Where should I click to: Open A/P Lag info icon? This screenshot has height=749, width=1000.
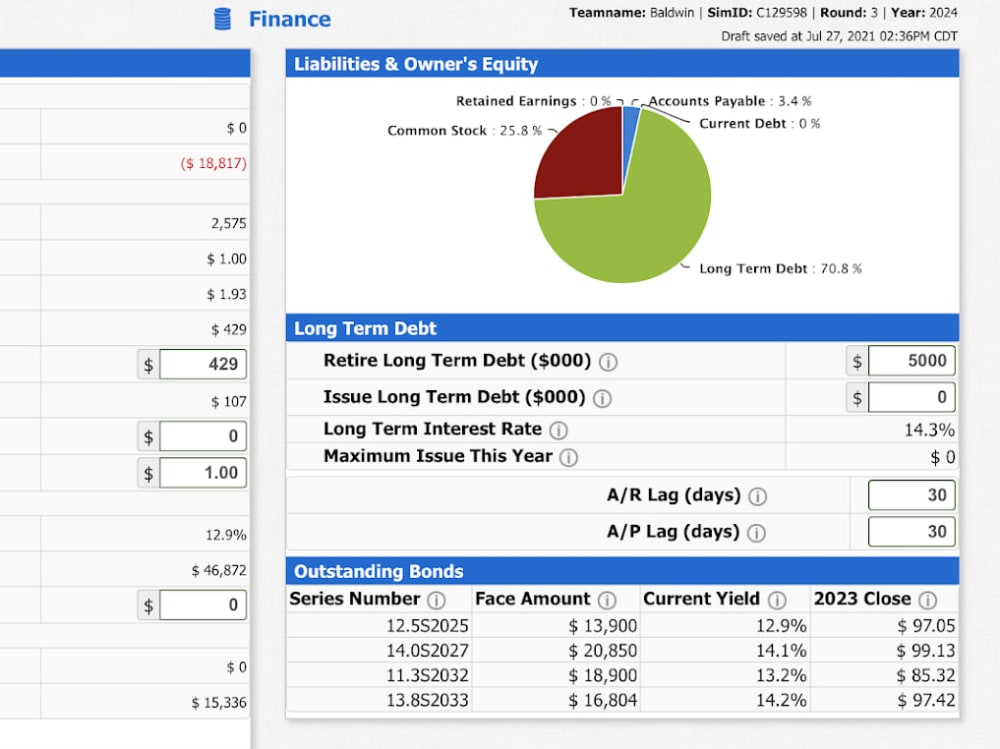tap(756, 533)
